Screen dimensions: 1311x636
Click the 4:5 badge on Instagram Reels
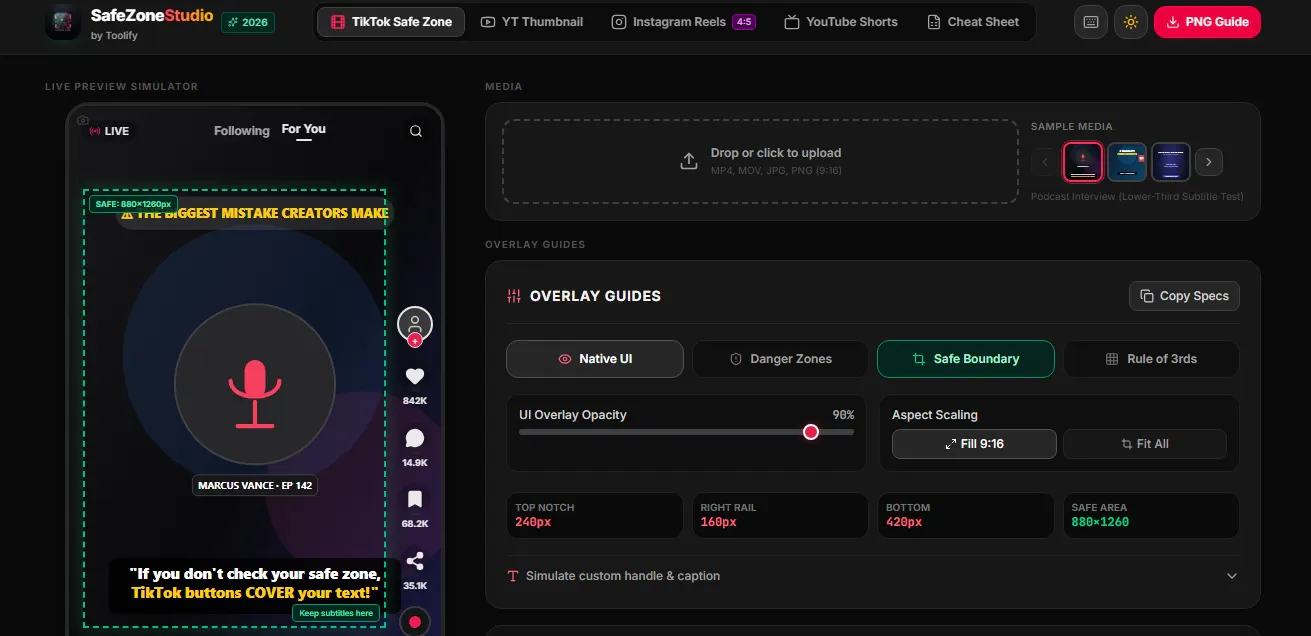744,22
